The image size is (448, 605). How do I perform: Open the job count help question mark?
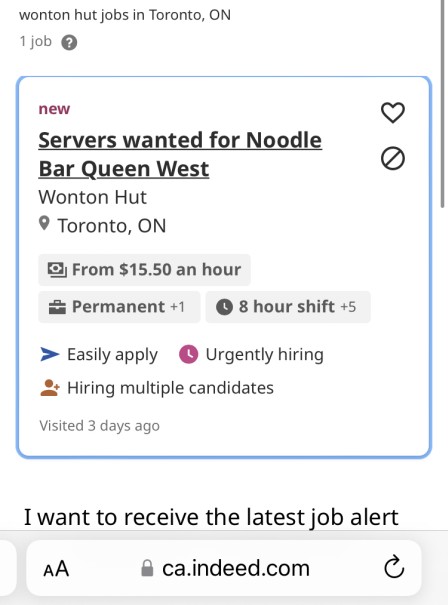tap(69, 42)
